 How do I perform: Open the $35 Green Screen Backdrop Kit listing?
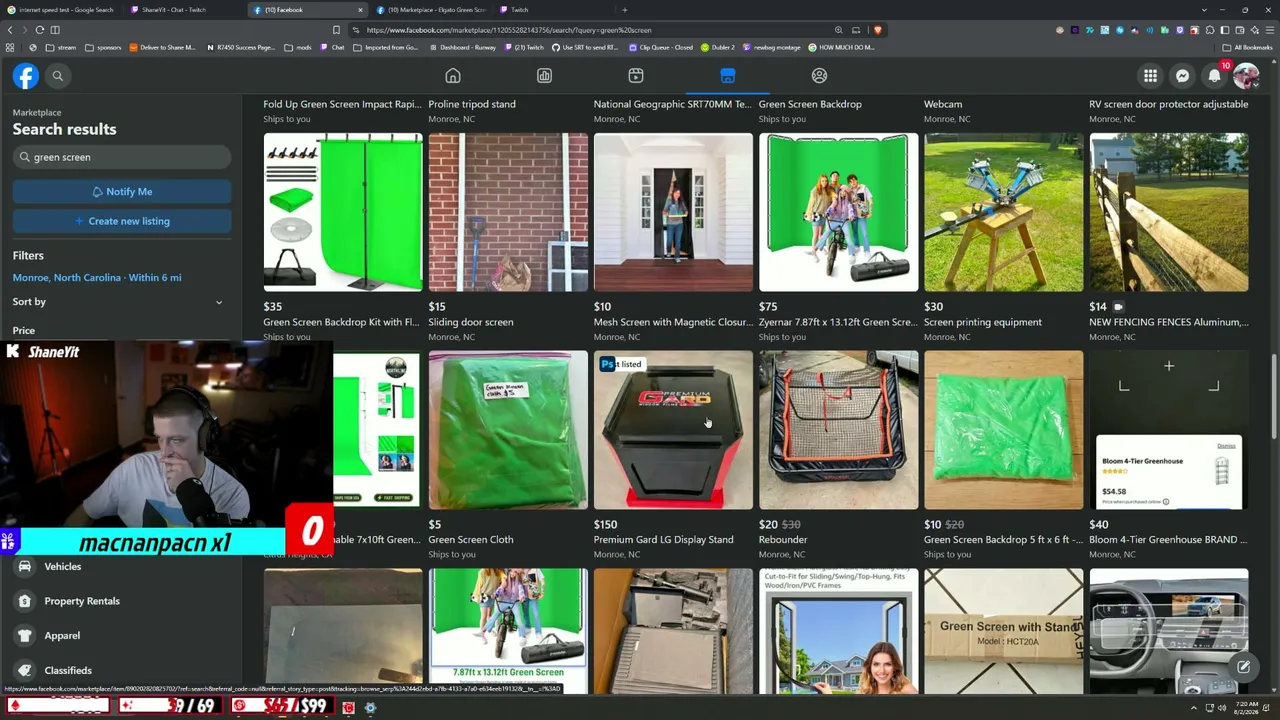343,237
